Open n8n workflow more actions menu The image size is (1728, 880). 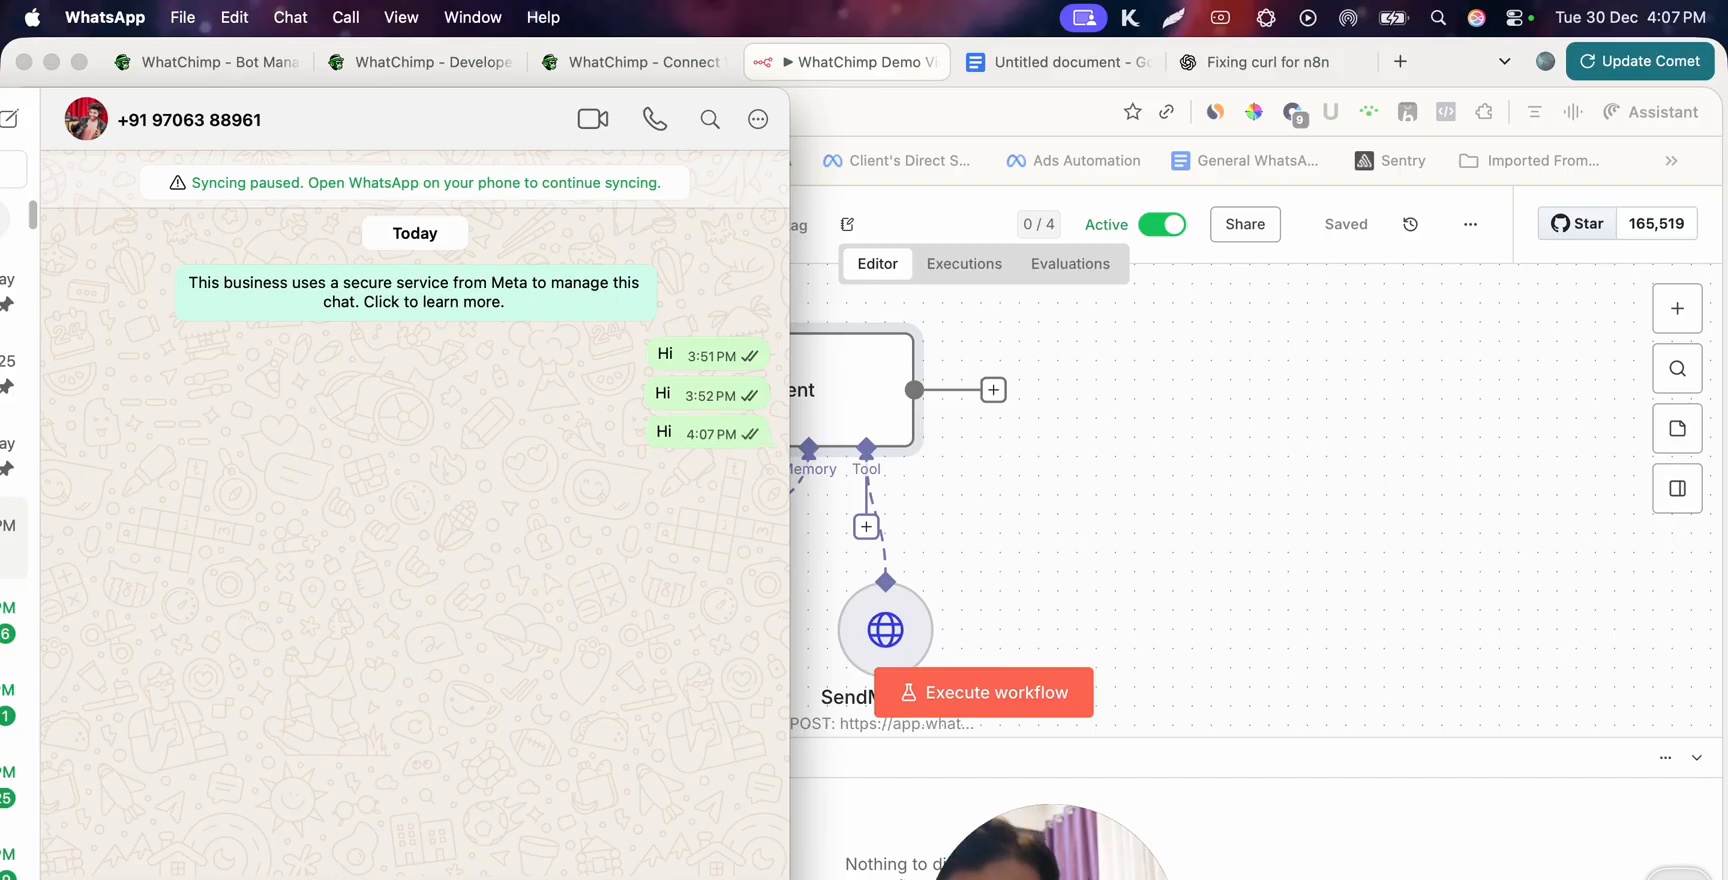point(1470,224)
